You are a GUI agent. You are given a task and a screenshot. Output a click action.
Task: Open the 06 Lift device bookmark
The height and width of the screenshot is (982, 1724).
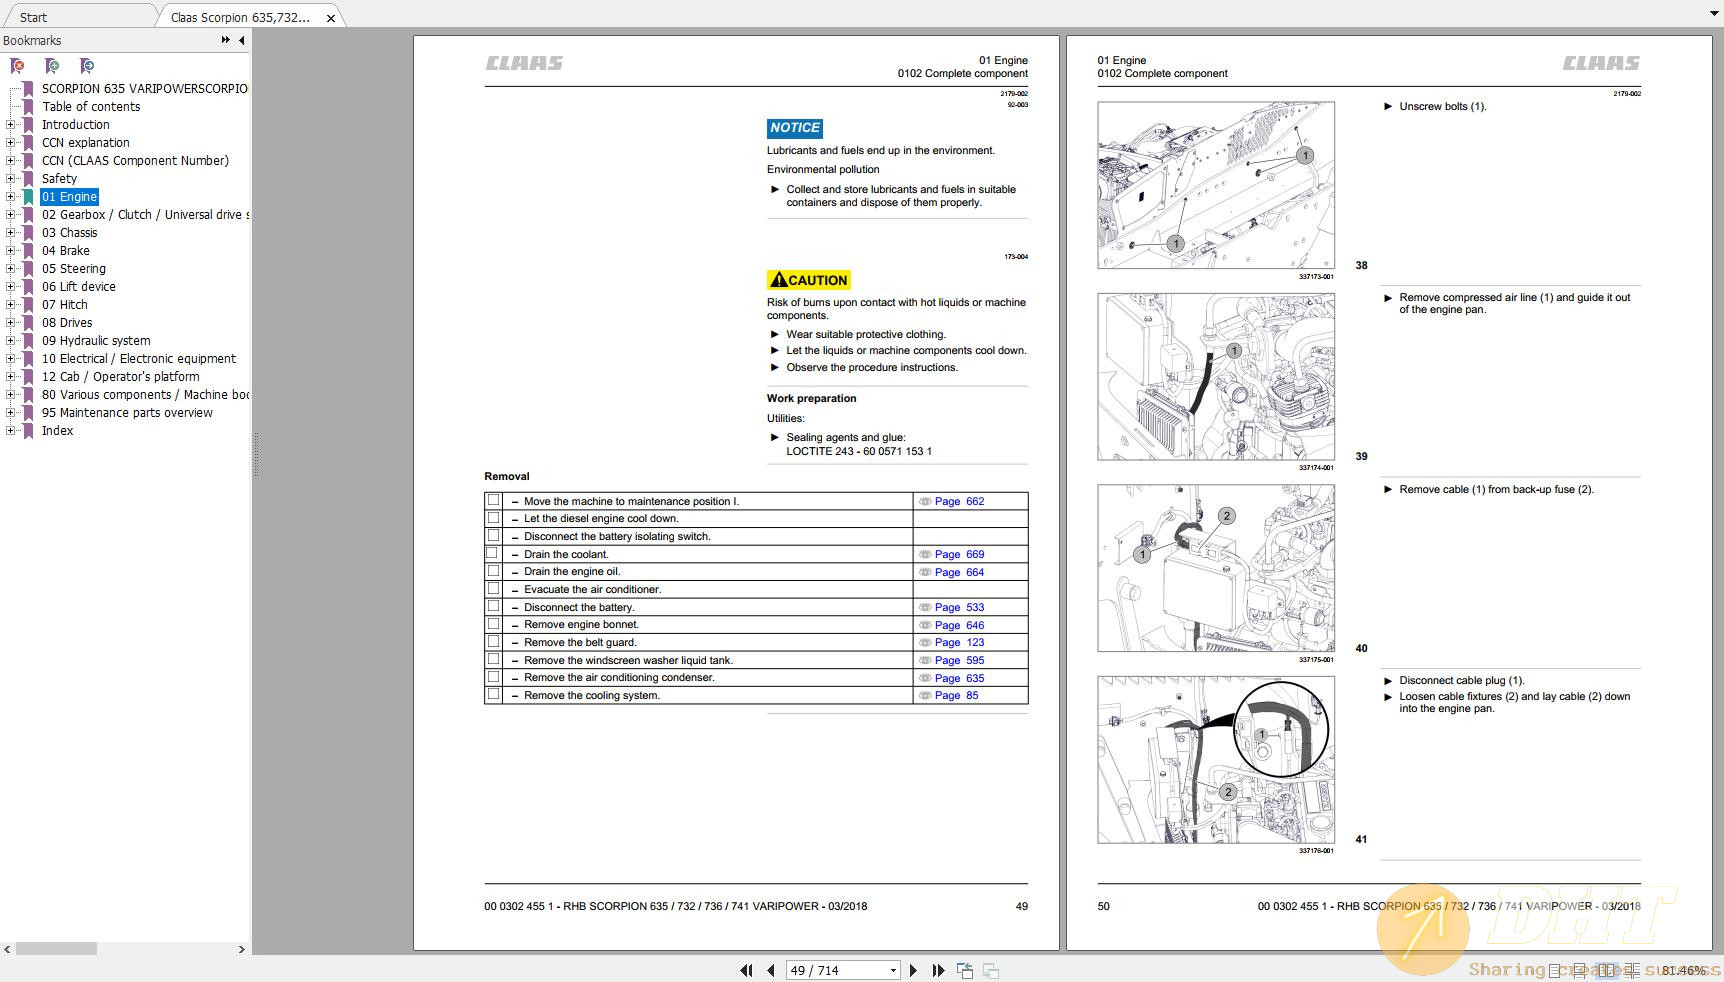click(x=79, y=287)
